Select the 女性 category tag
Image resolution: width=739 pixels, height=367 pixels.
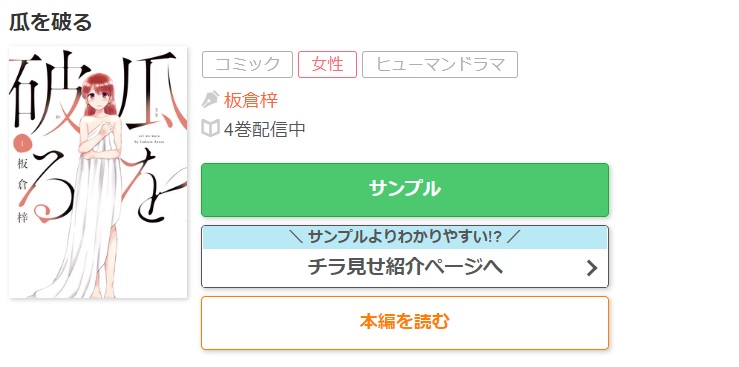coord(328,64)
